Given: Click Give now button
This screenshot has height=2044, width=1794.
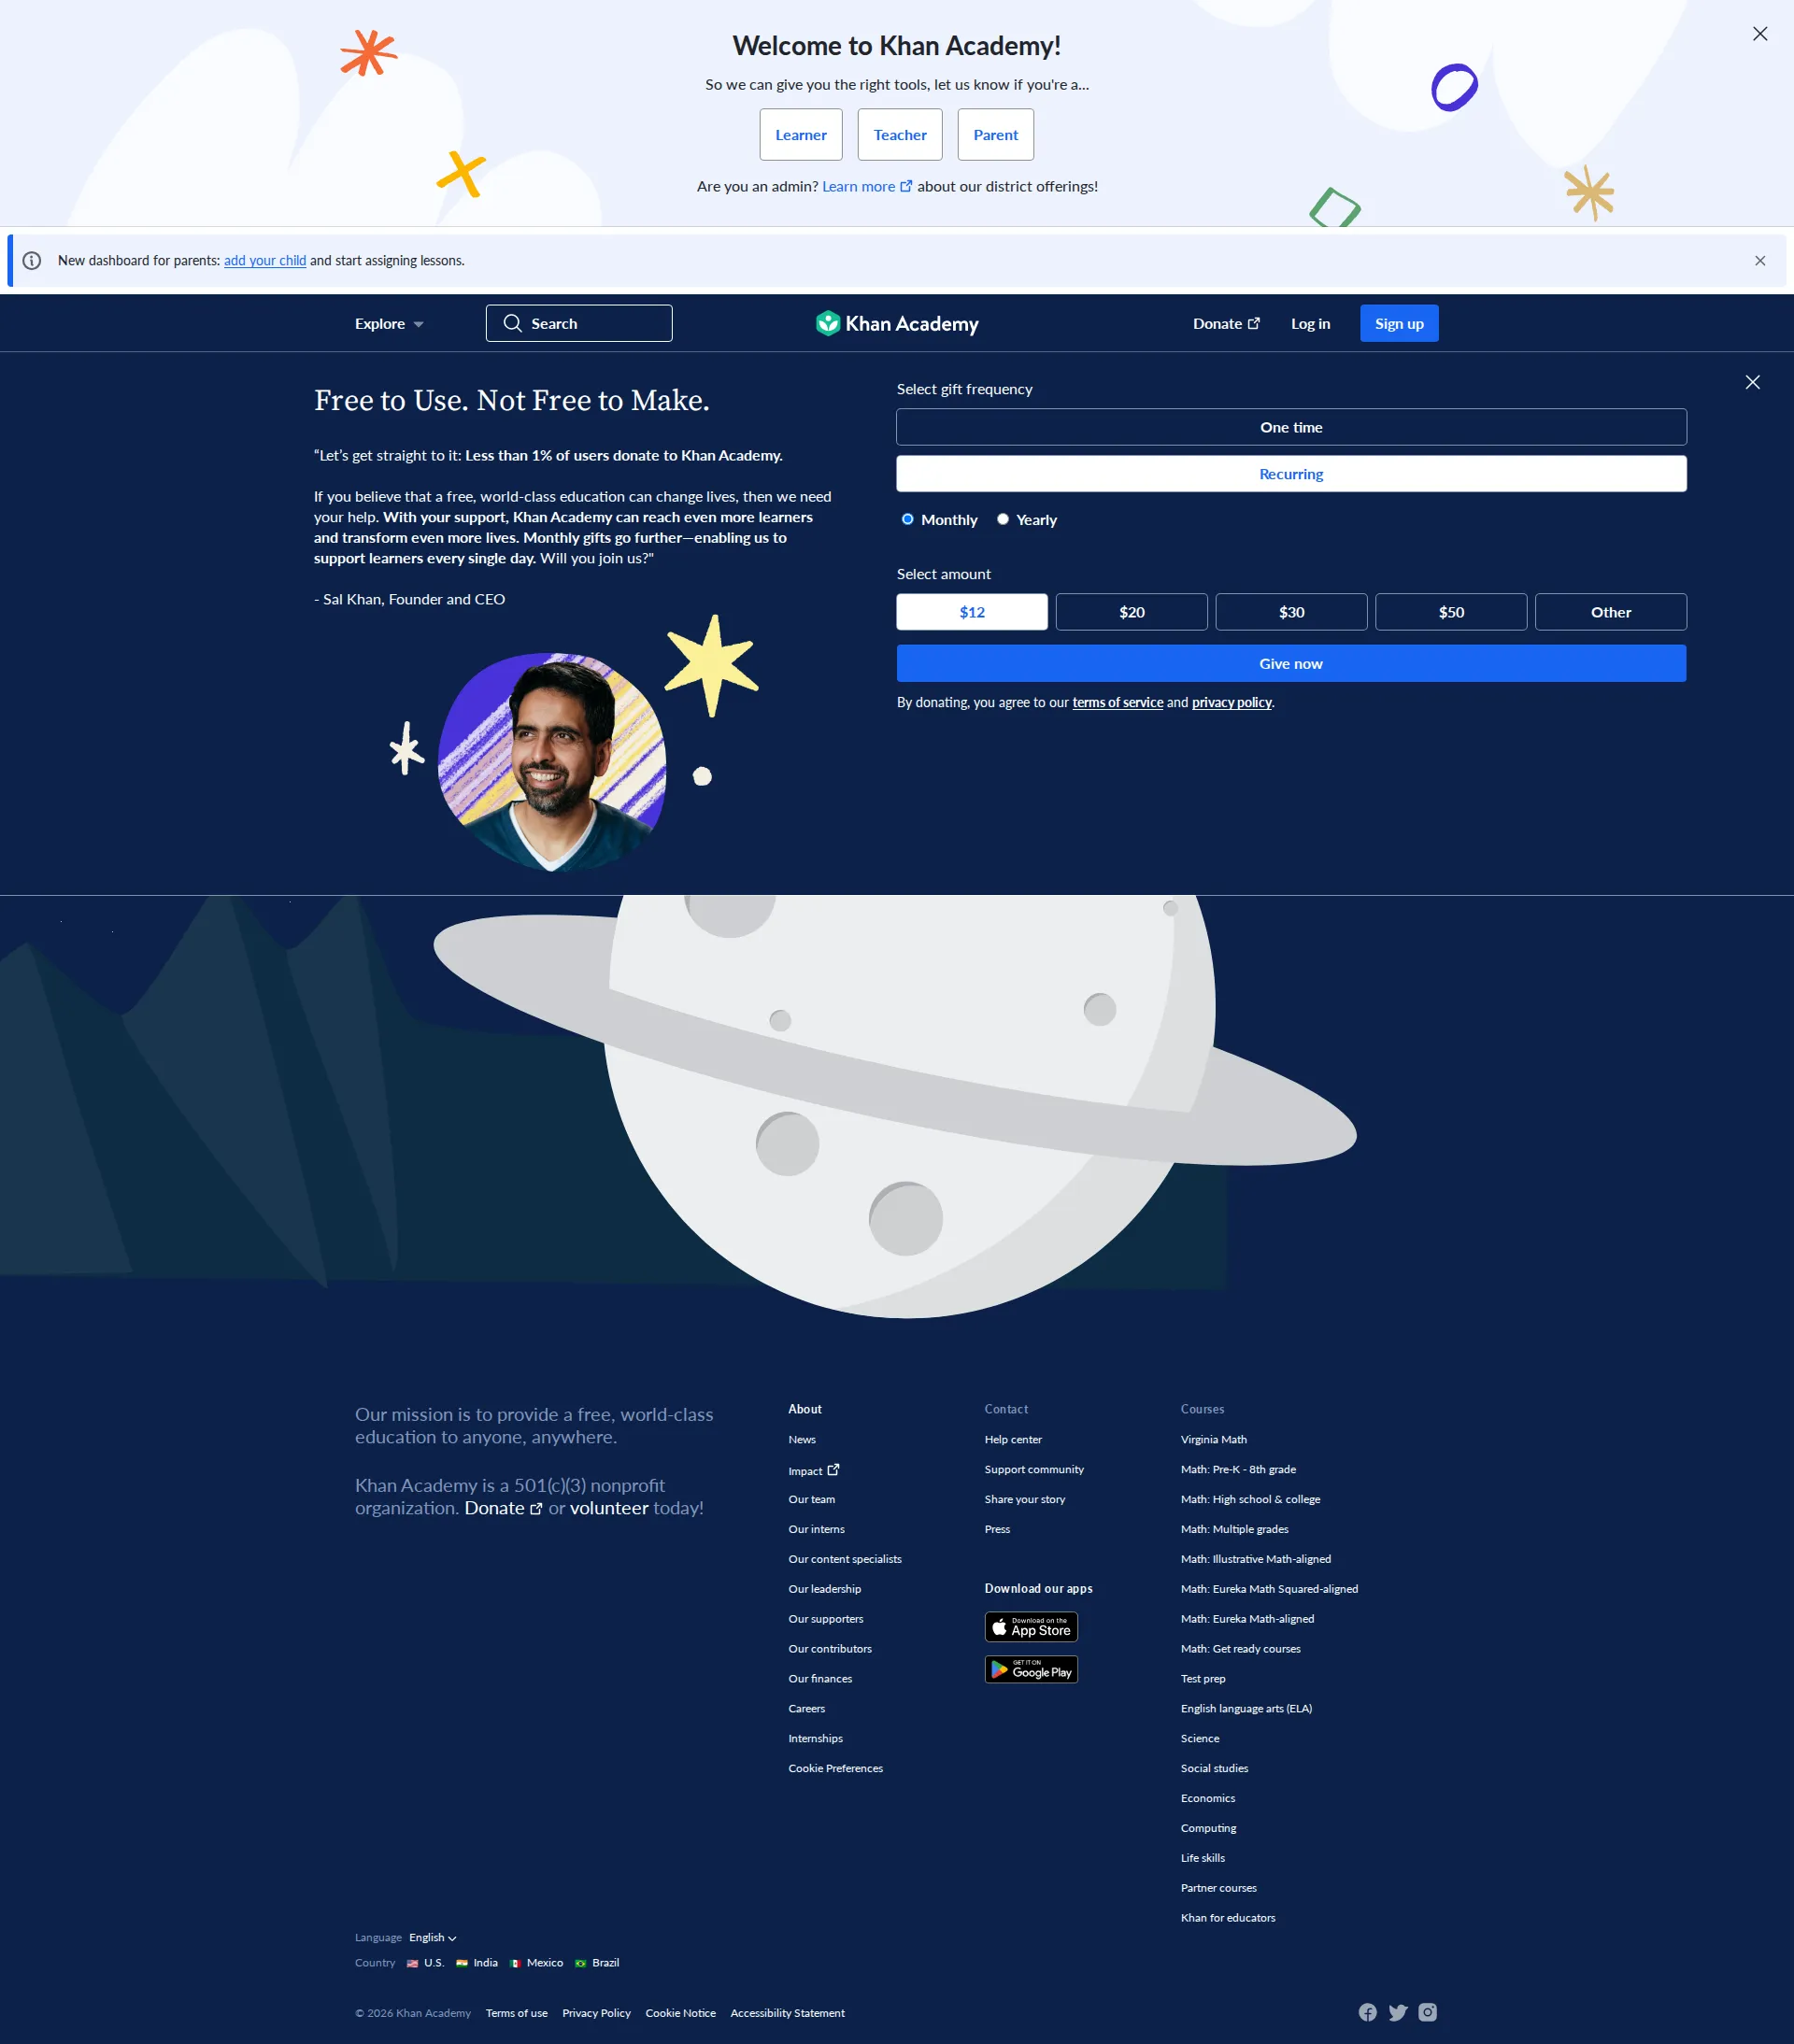Looking at the screenshot, I should 1291,664.
